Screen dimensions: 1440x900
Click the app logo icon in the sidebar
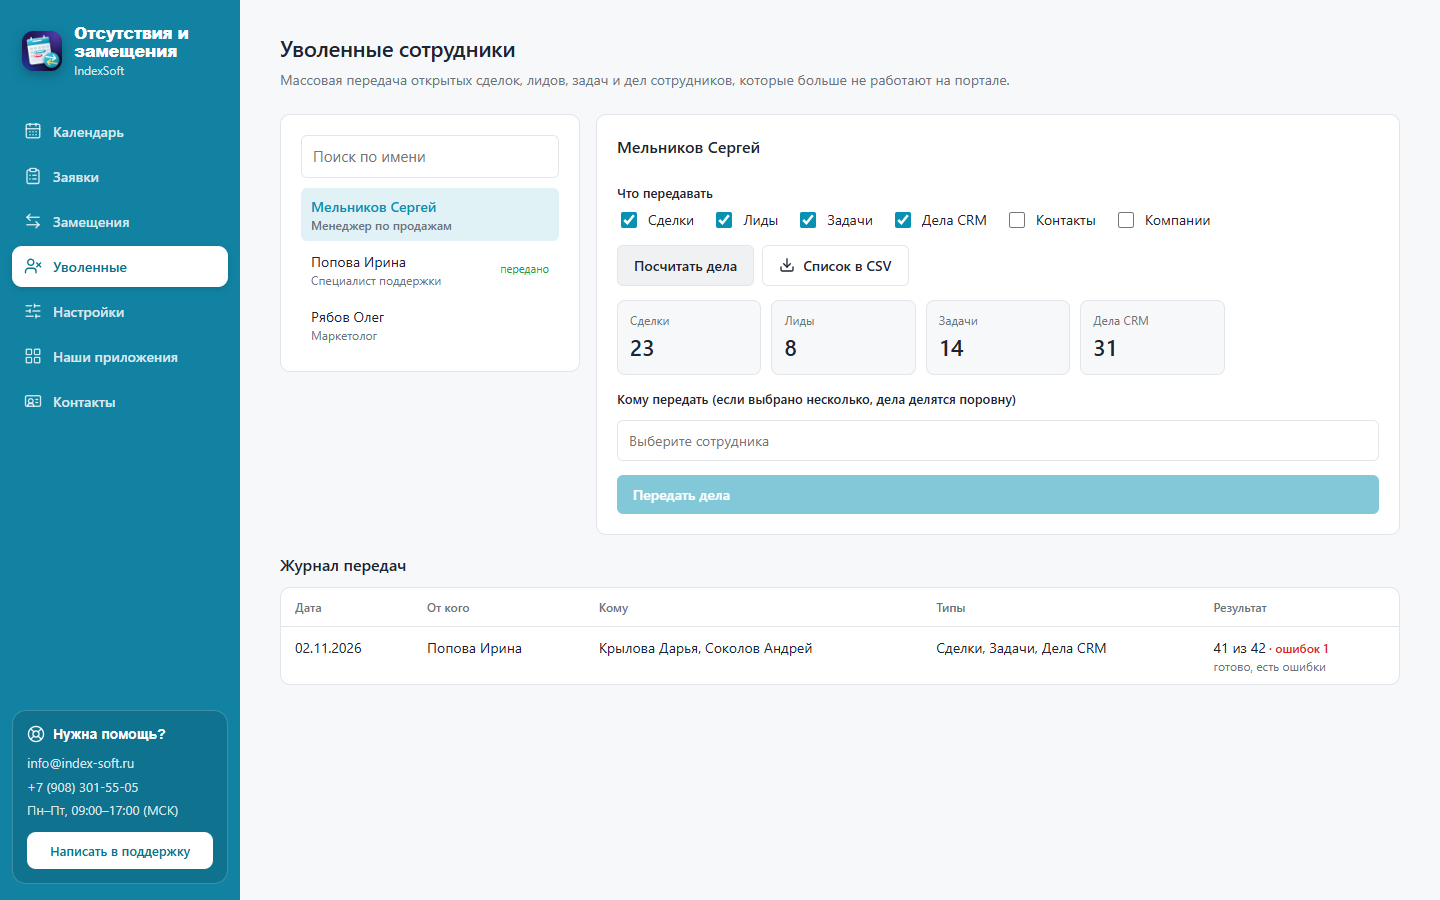point(42,51)
